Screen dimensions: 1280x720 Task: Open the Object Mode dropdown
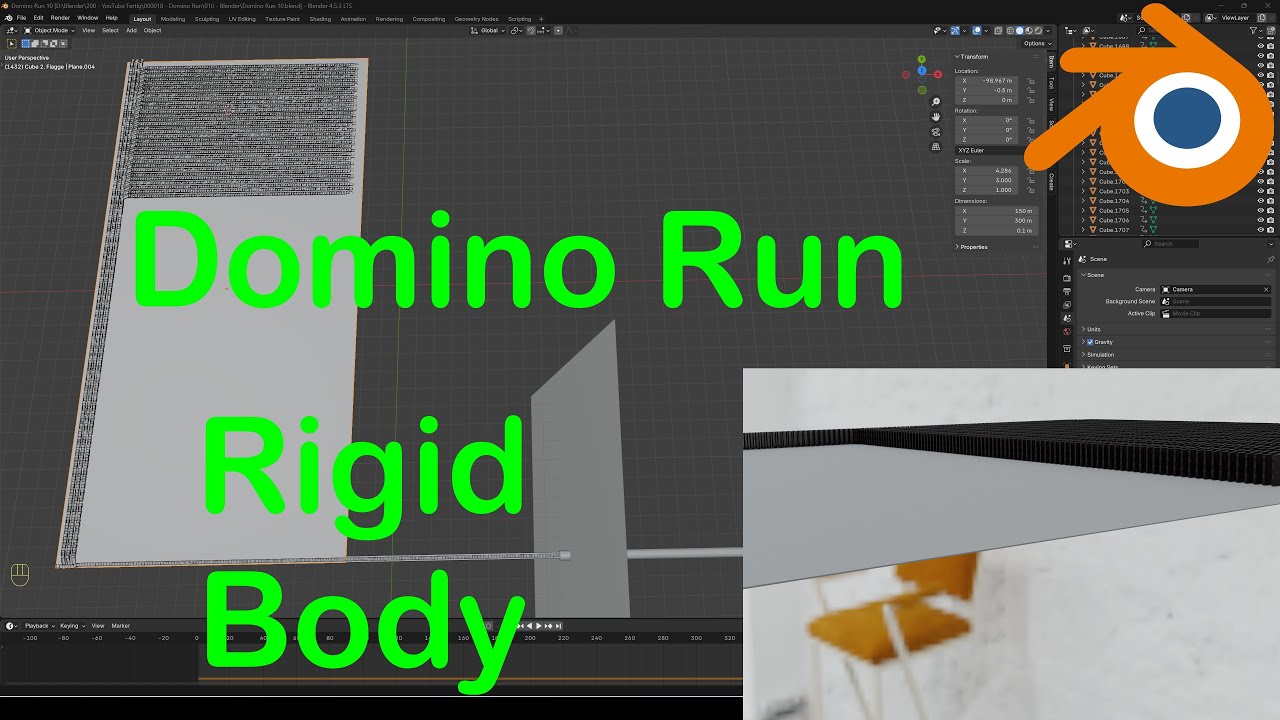coord(50,31)
